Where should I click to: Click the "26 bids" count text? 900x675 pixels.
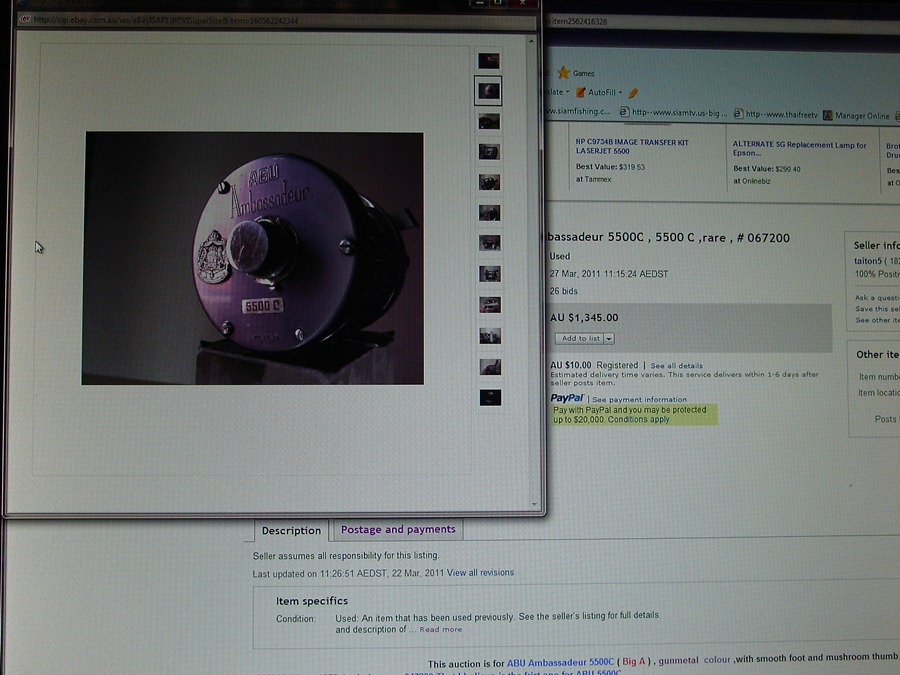click(564, 291)
